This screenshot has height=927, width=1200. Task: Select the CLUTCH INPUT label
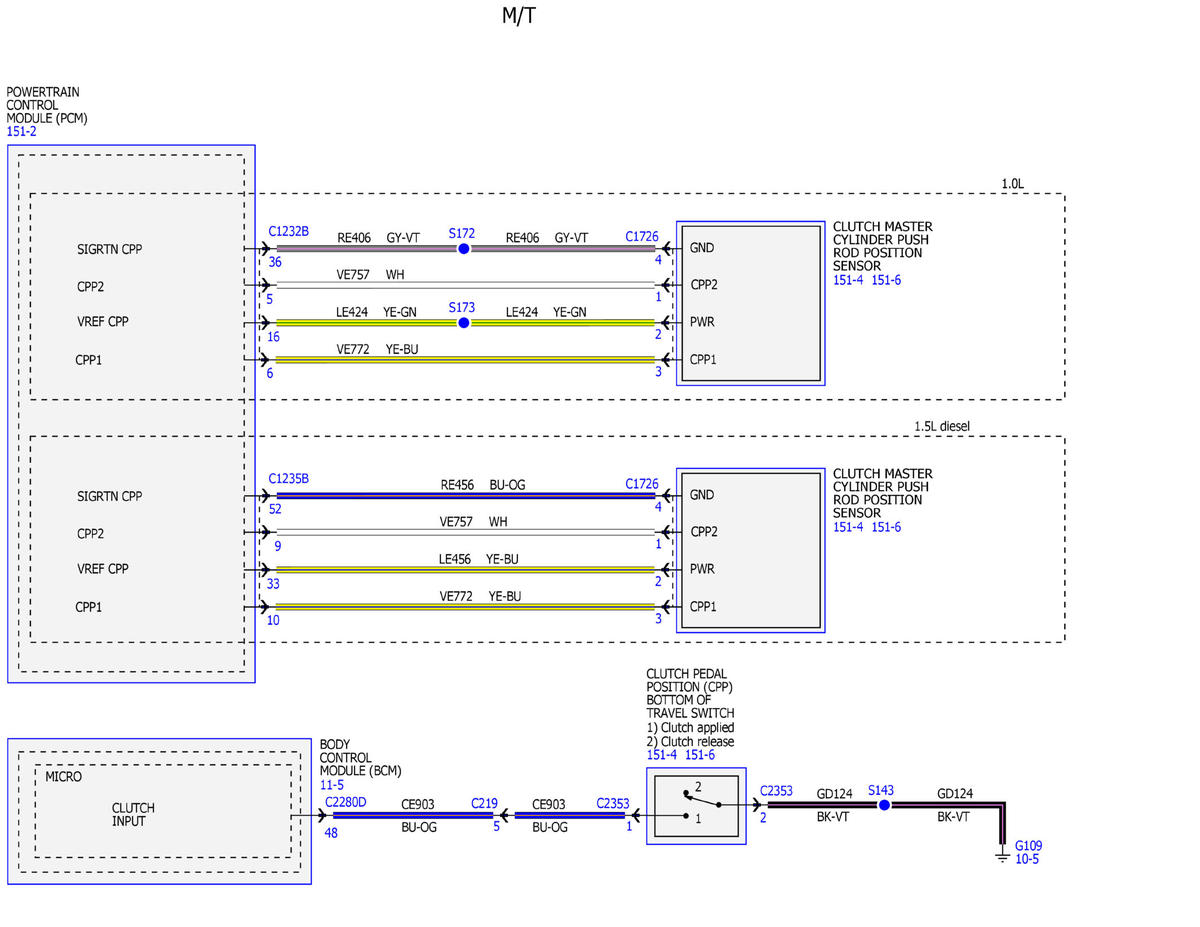pyautogui.click(x=133, y=815)
